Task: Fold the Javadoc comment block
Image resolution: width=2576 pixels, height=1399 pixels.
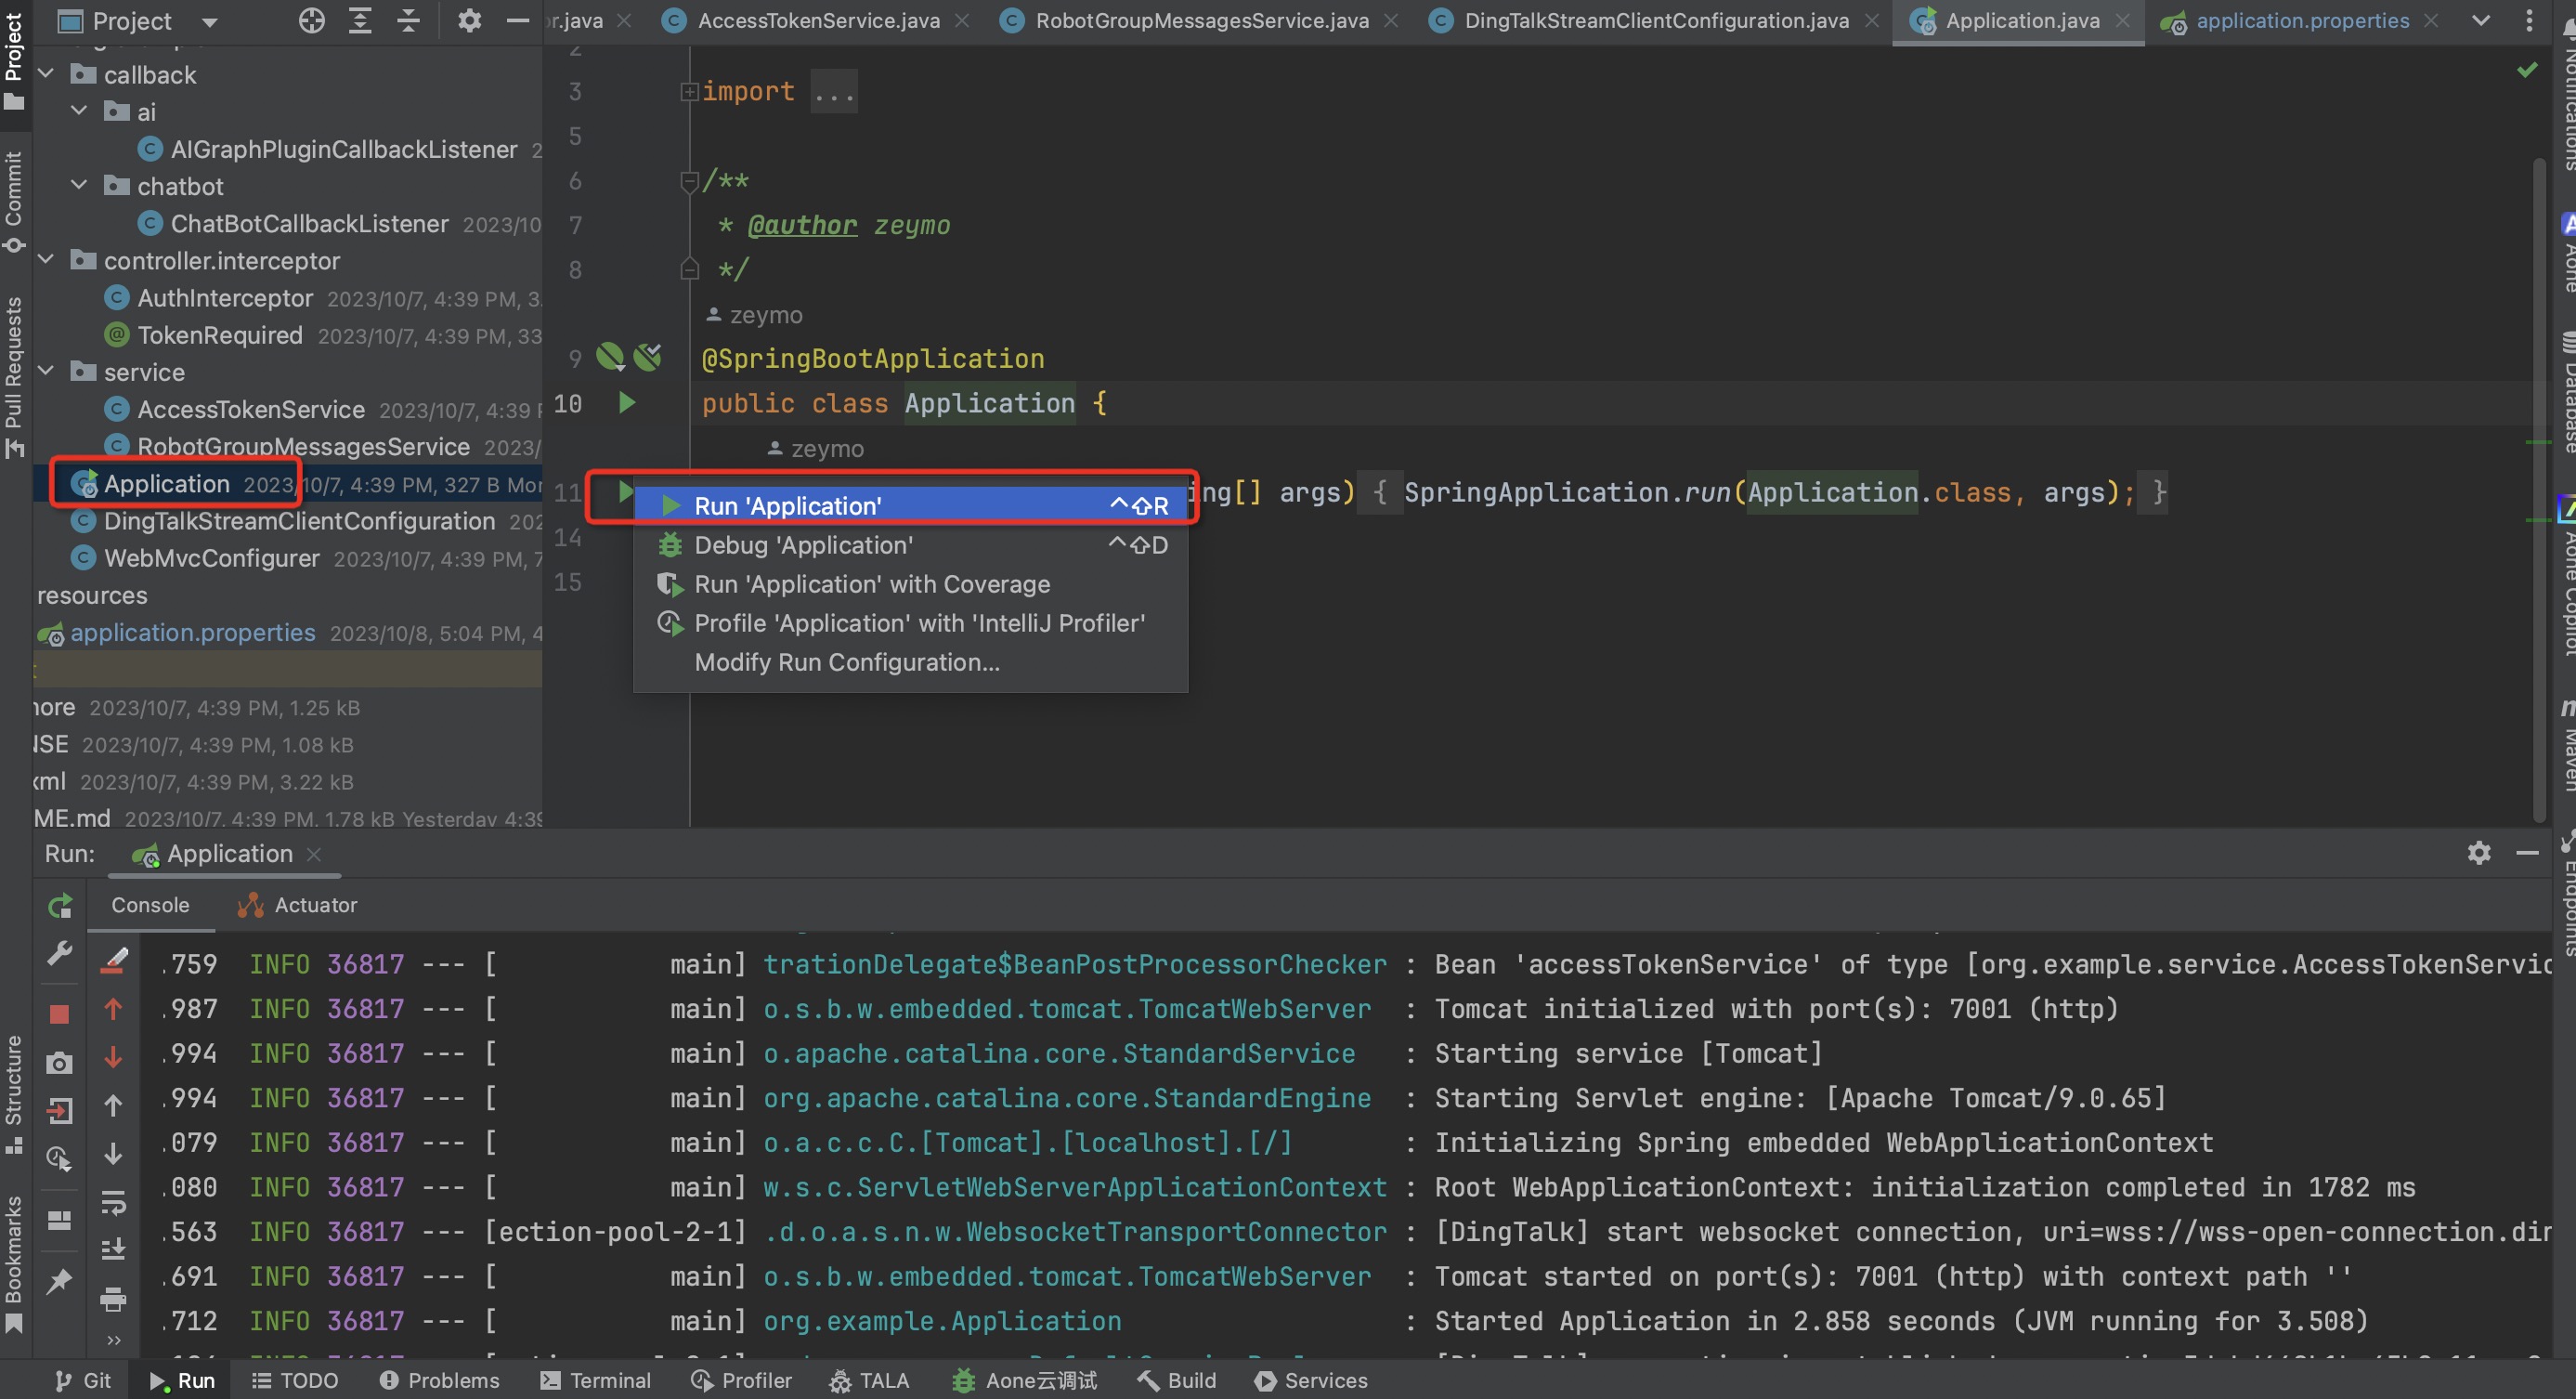Action: pos(688,181)
